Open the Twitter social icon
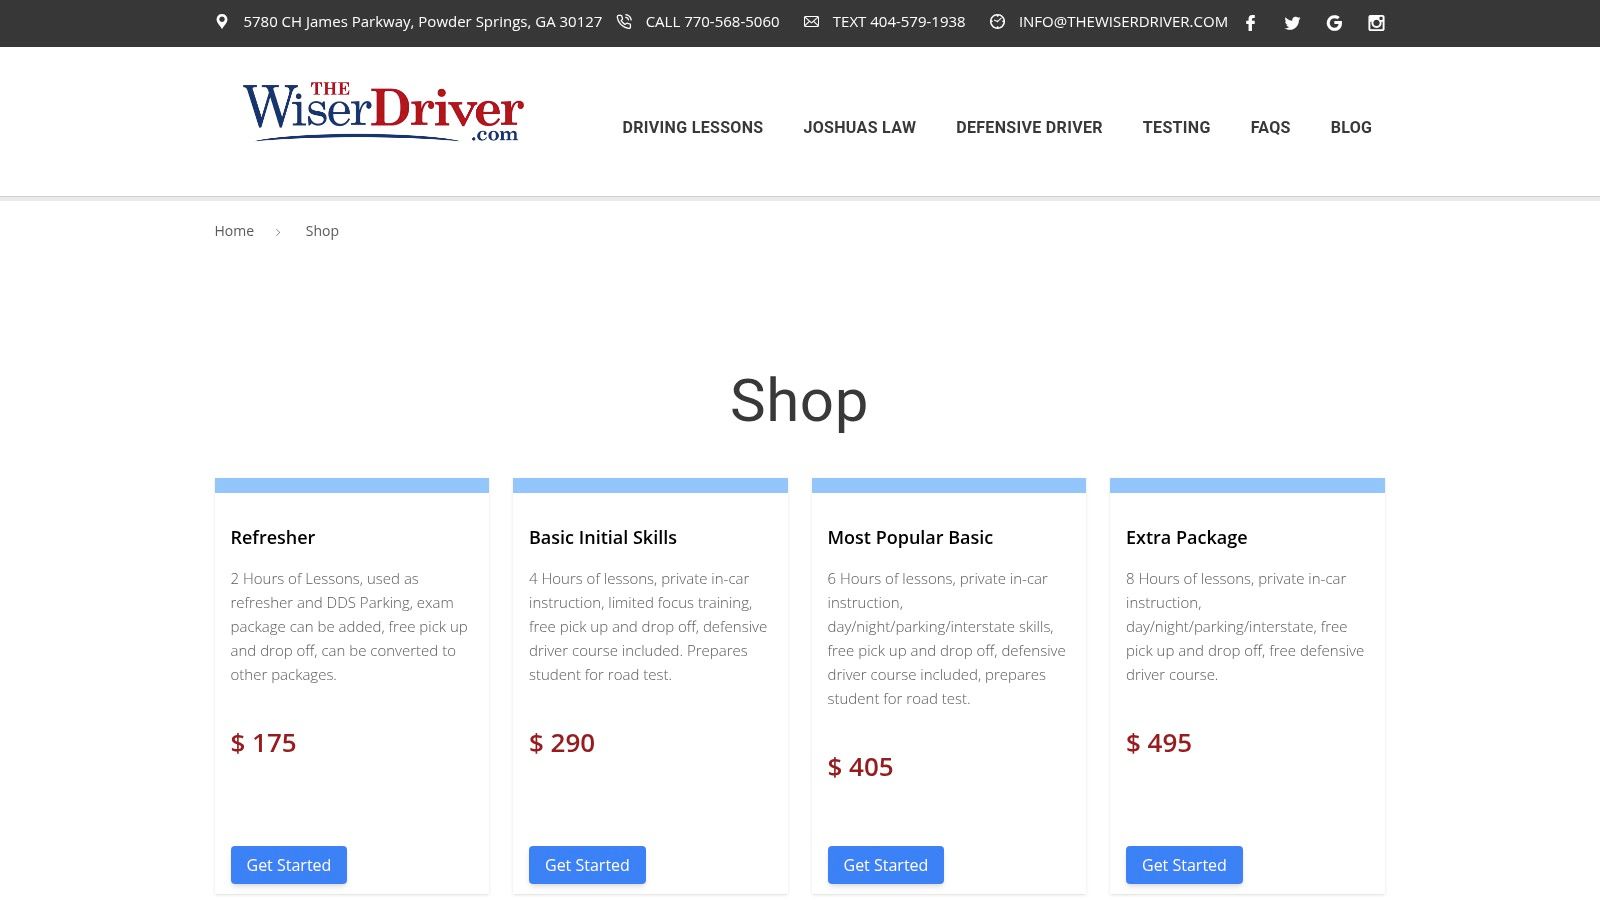This screenshot has width=1600, height=900. coord(1292,23)
